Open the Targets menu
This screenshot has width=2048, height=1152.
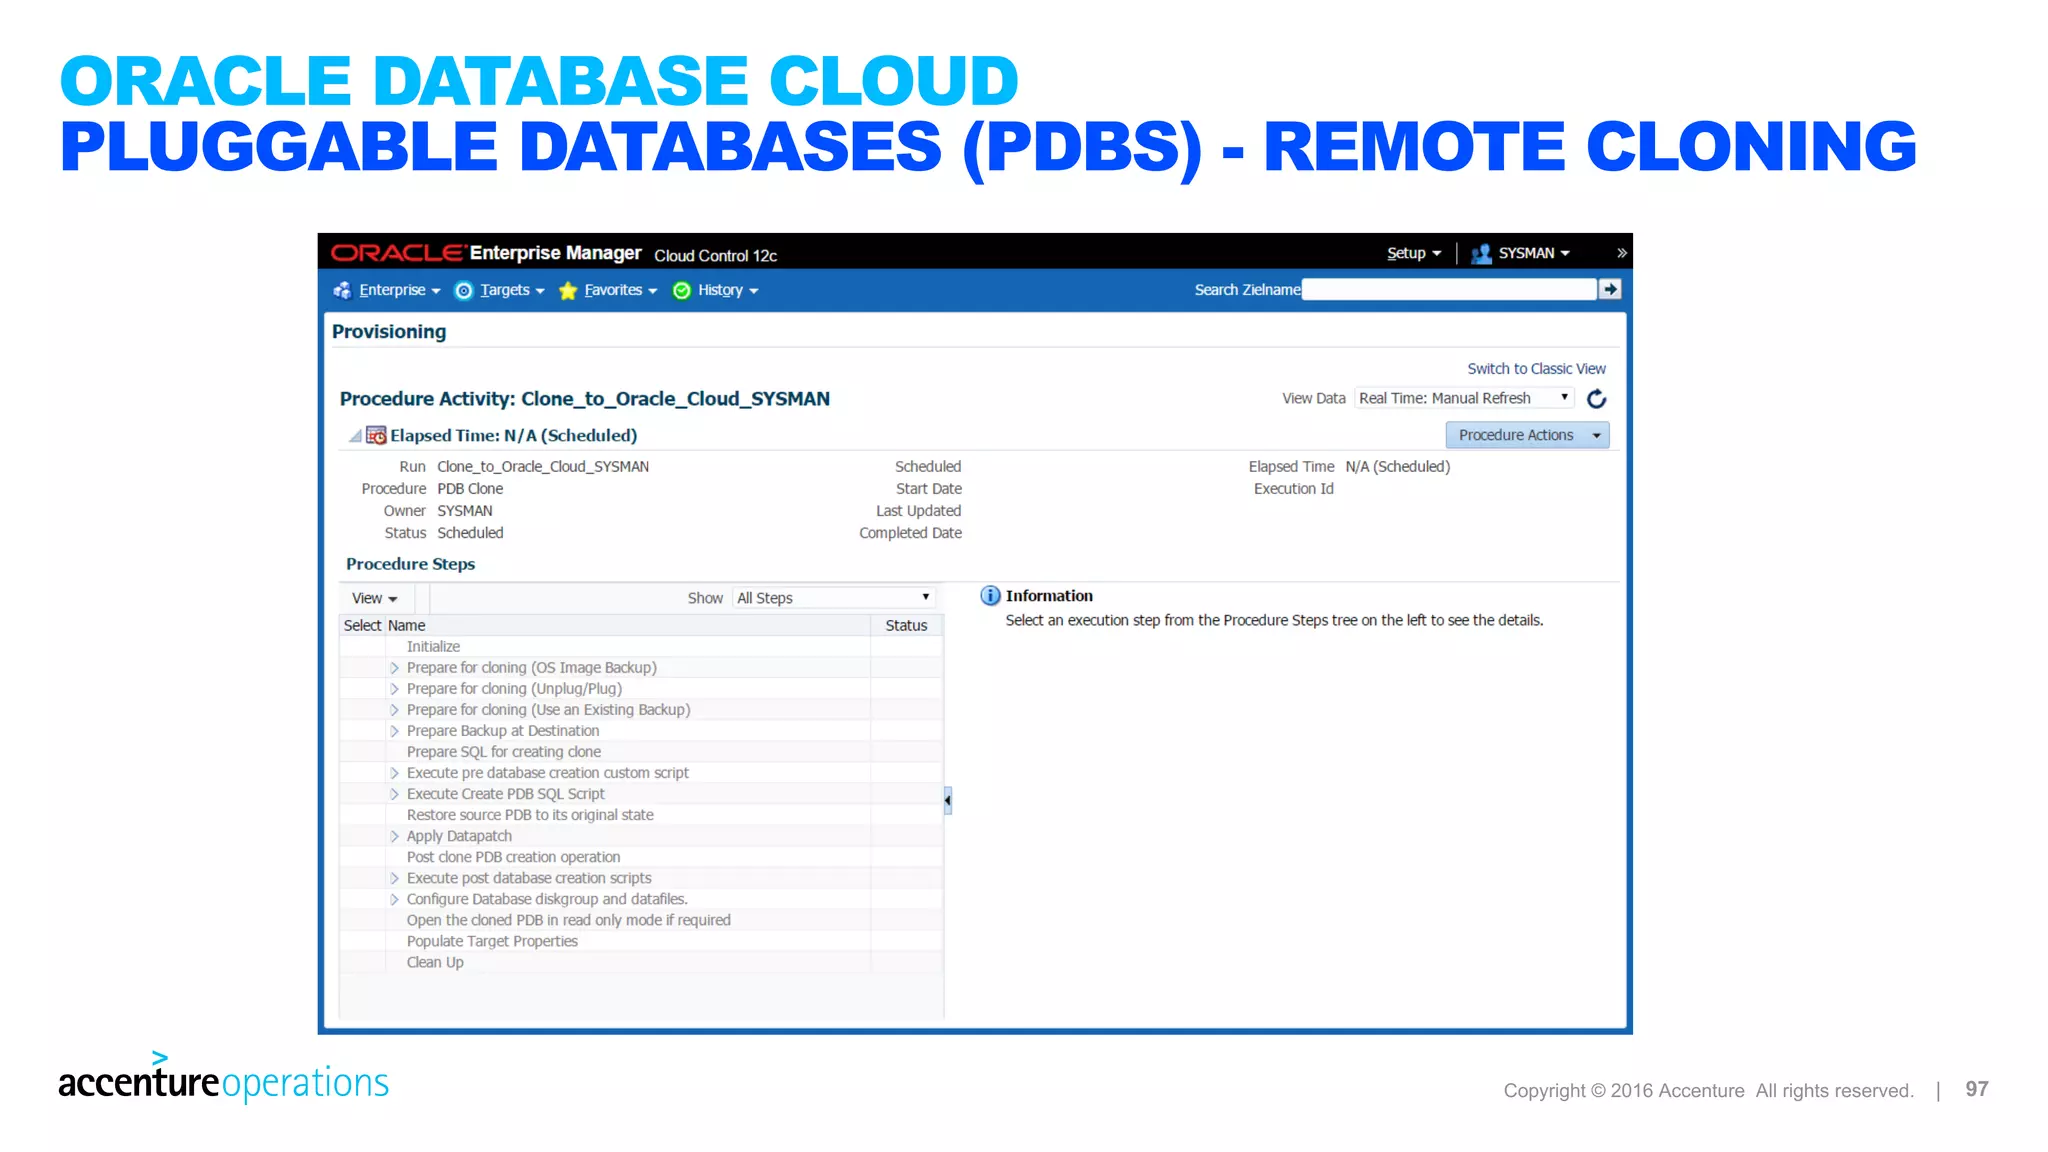(512, 290)
